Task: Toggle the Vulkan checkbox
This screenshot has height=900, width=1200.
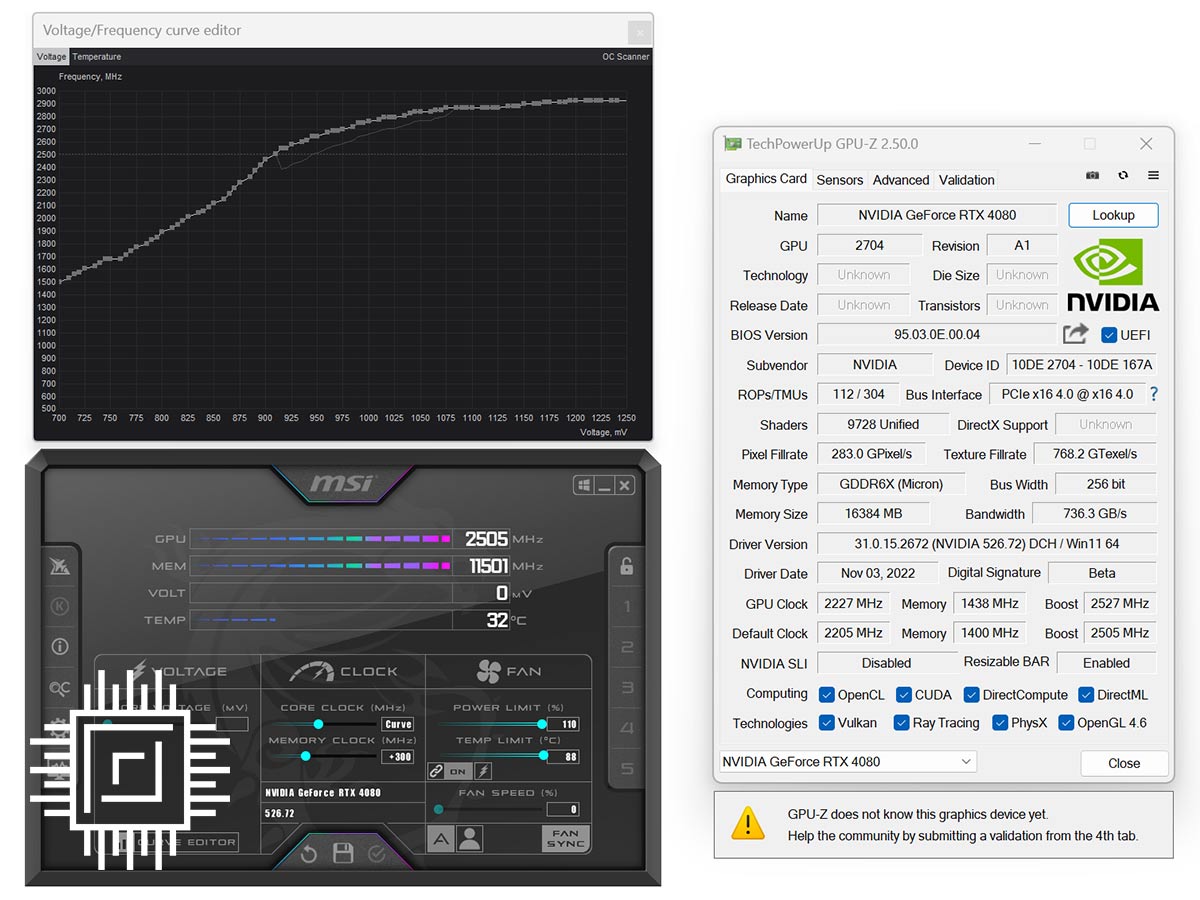Action: point(827,722)
